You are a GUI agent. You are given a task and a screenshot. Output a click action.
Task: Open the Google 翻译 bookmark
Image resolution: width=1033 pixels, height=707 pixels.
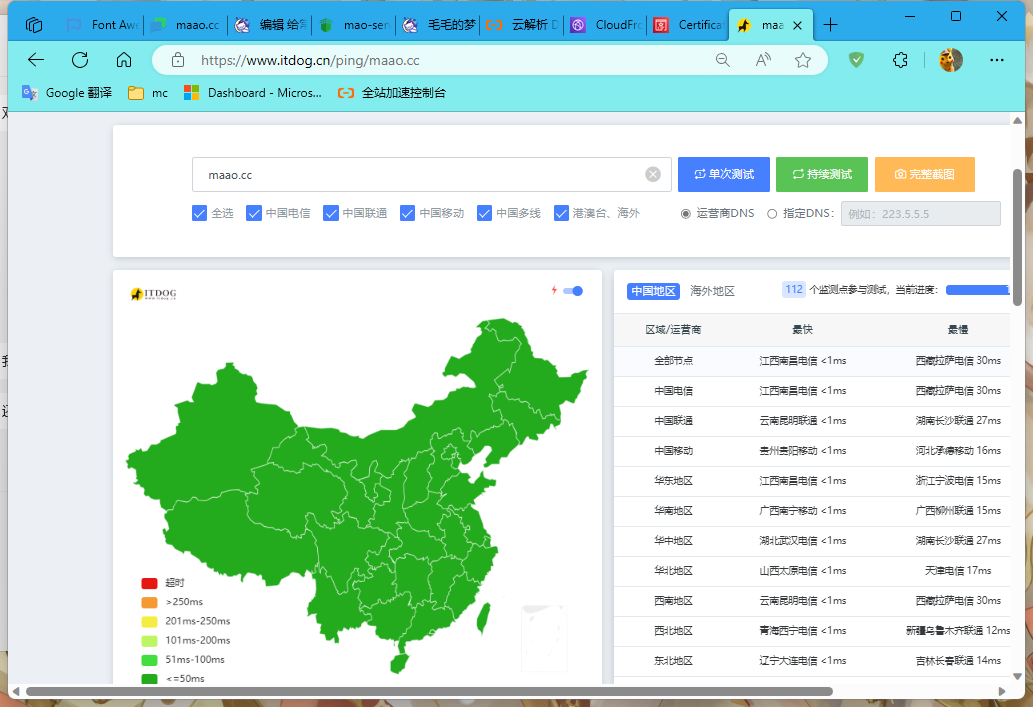tap(67, 93)
